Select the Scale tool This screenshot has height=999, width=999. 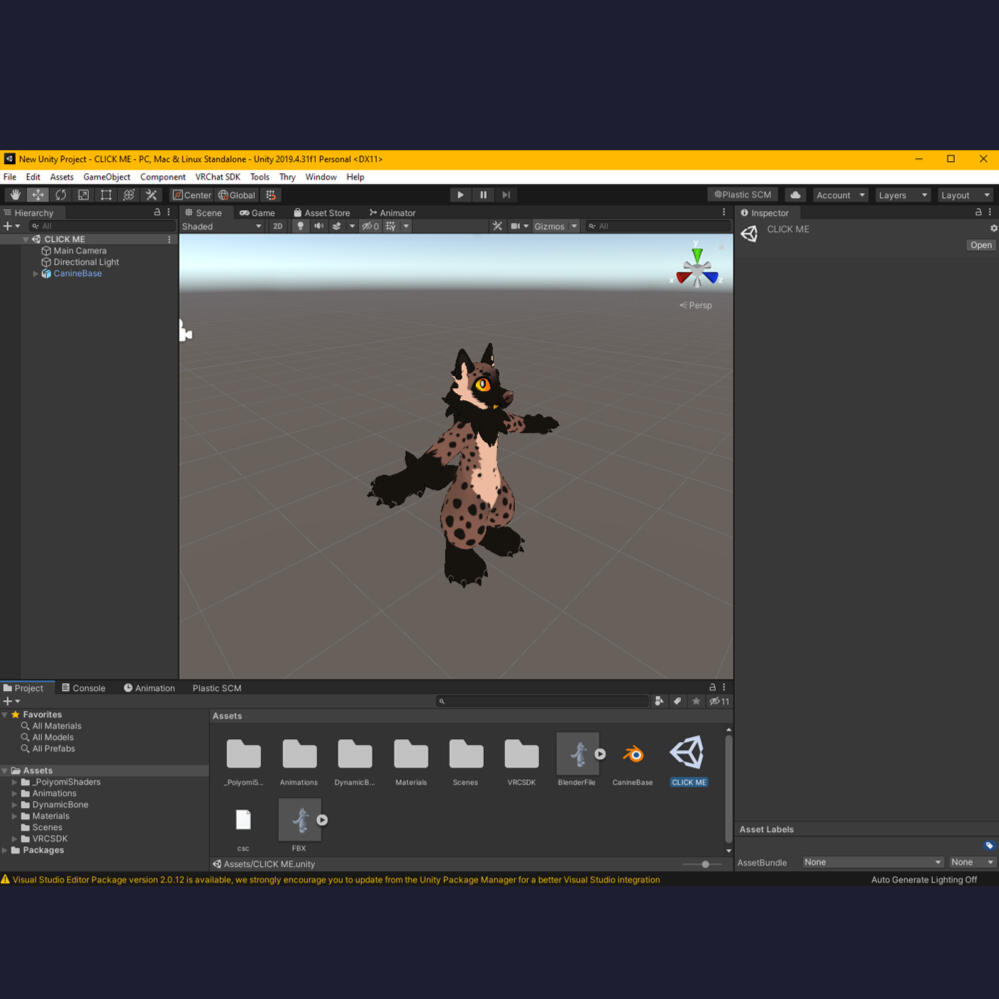83,195
